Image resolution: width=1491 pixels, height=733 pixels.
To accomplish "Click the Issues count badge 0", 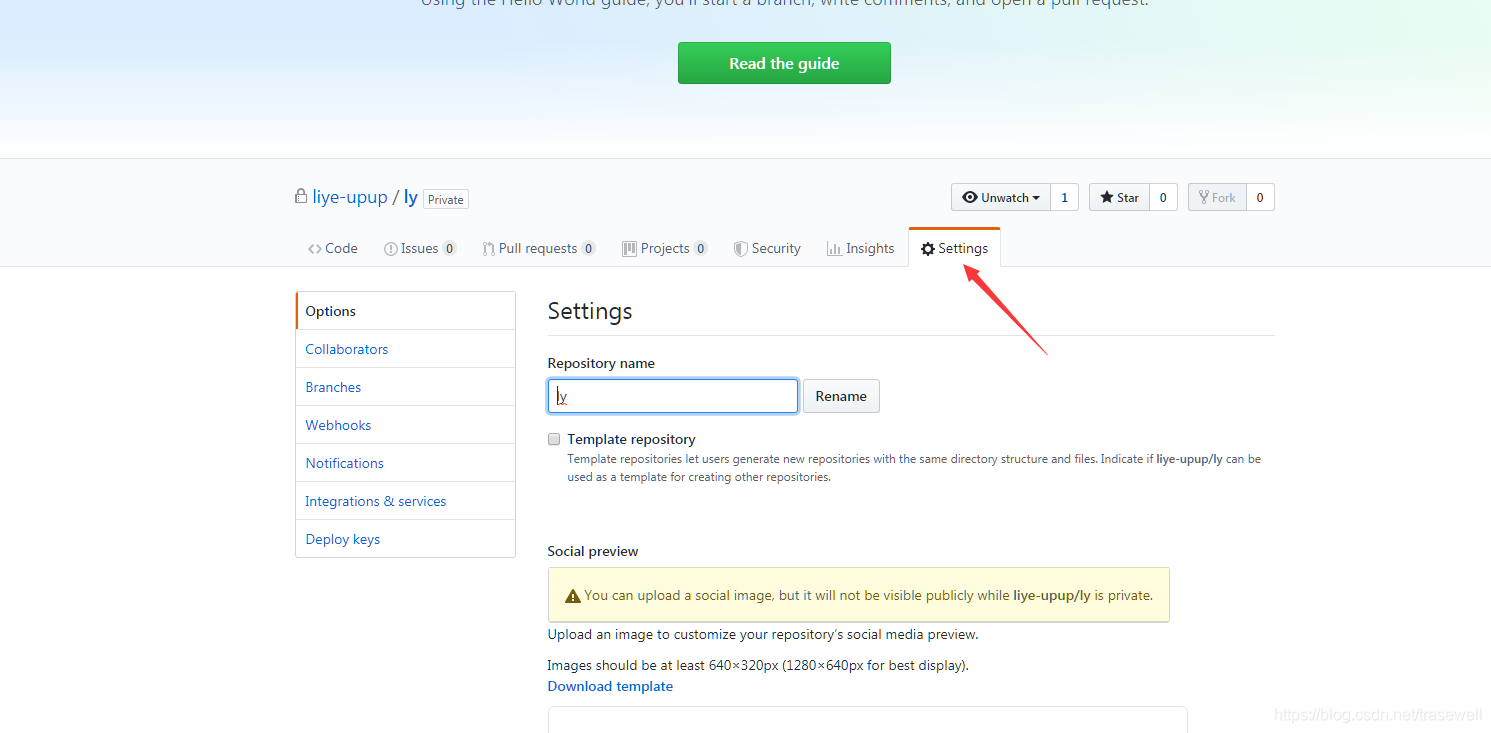I will click(450, 249).
